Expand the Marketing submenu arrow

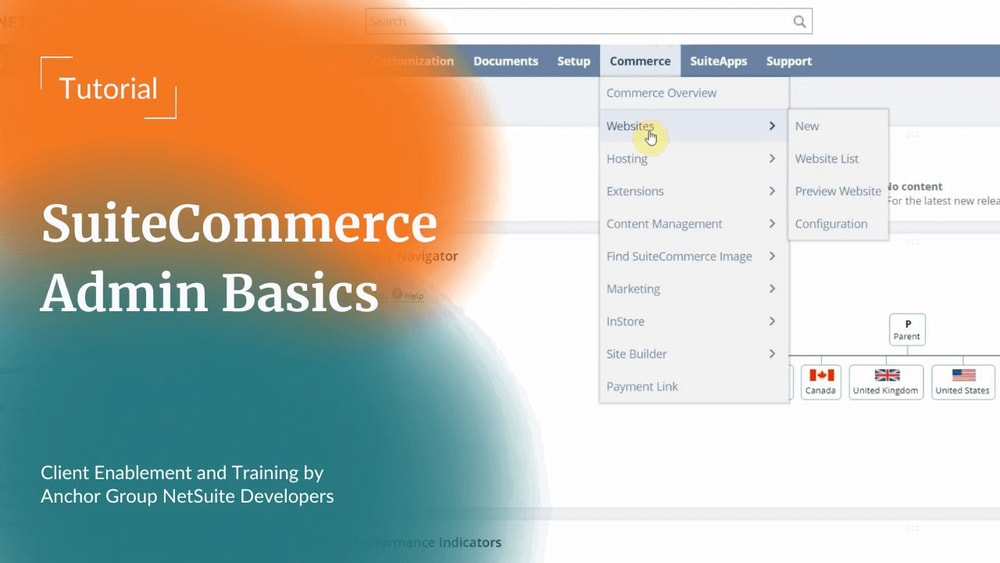[772, 289]
